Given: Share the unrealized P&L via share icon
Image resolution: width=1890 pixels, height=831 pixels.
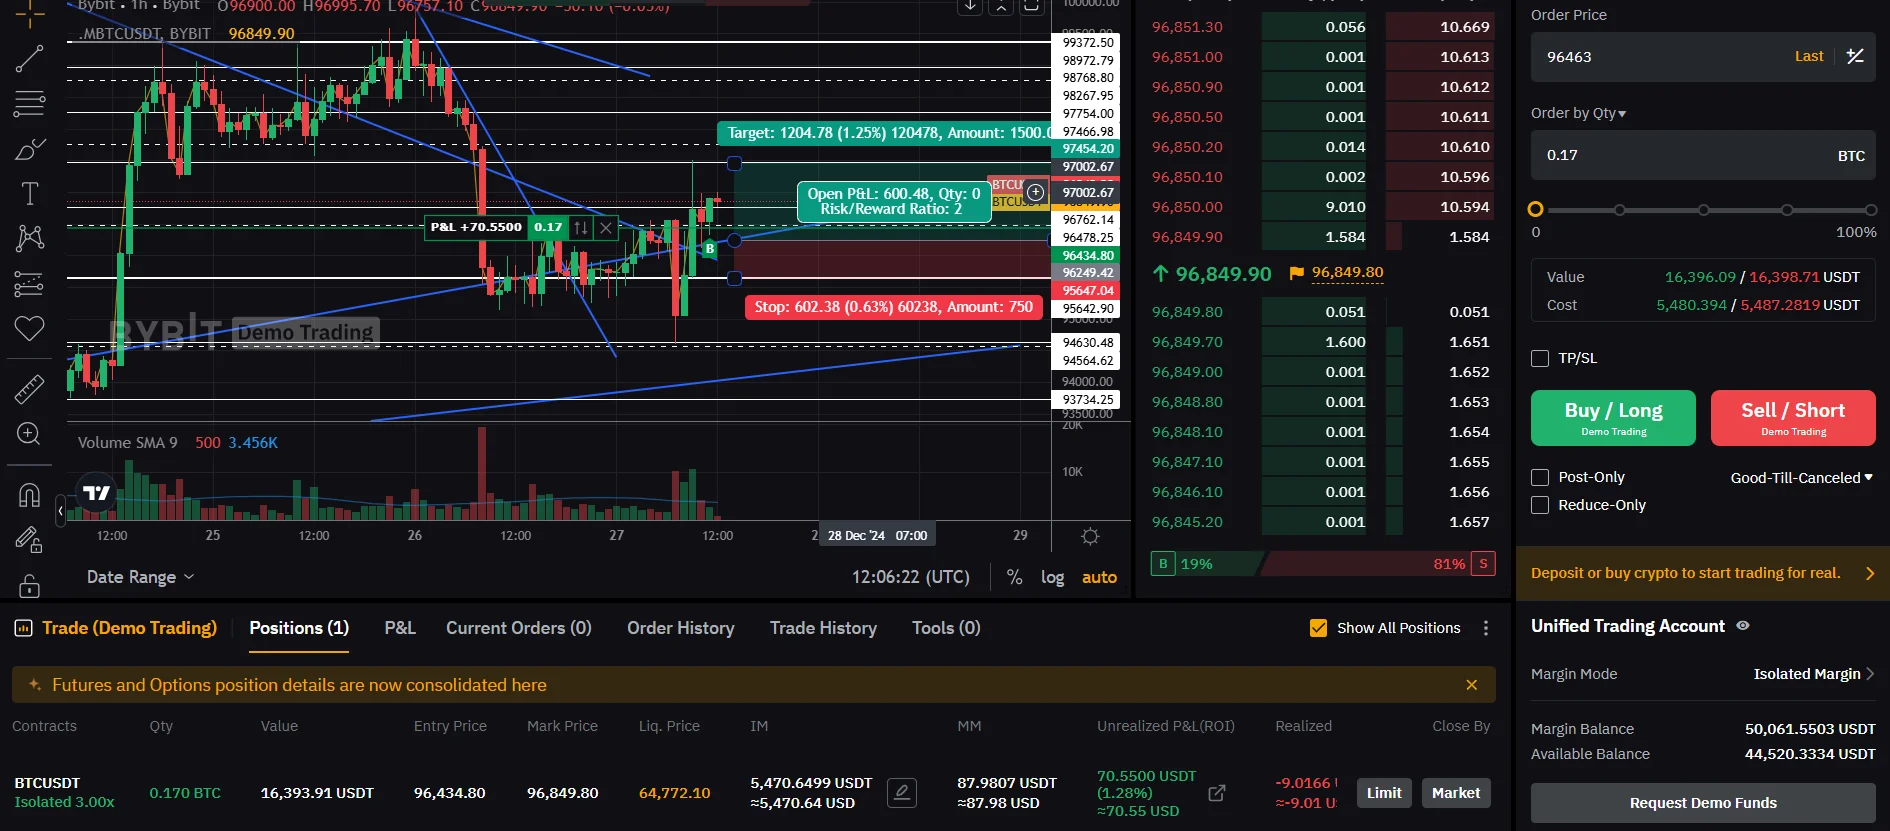Looking at the screenshot, I should pos(1217,793).
